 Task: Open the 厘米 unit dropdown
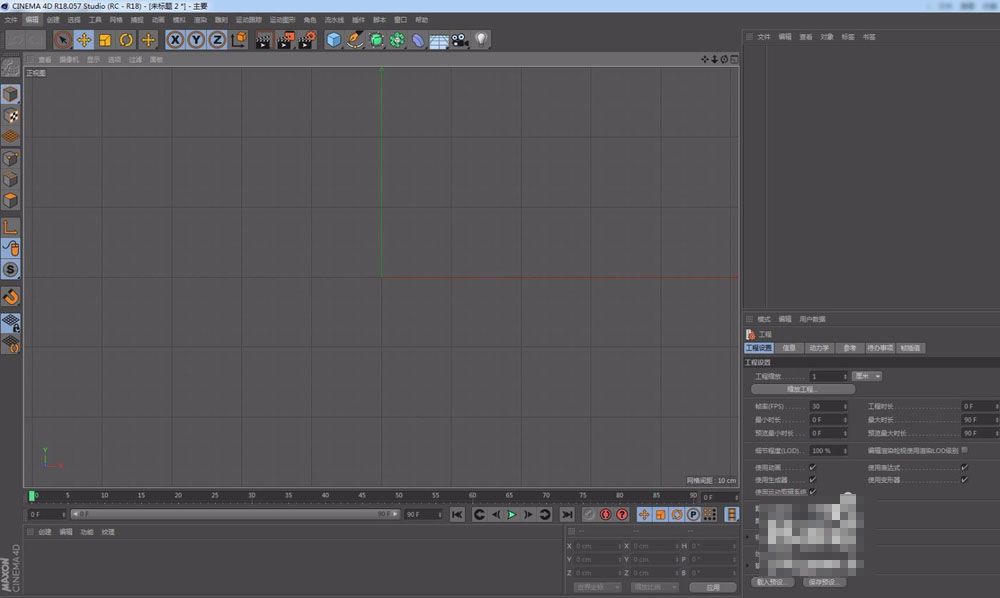point(867,376)
